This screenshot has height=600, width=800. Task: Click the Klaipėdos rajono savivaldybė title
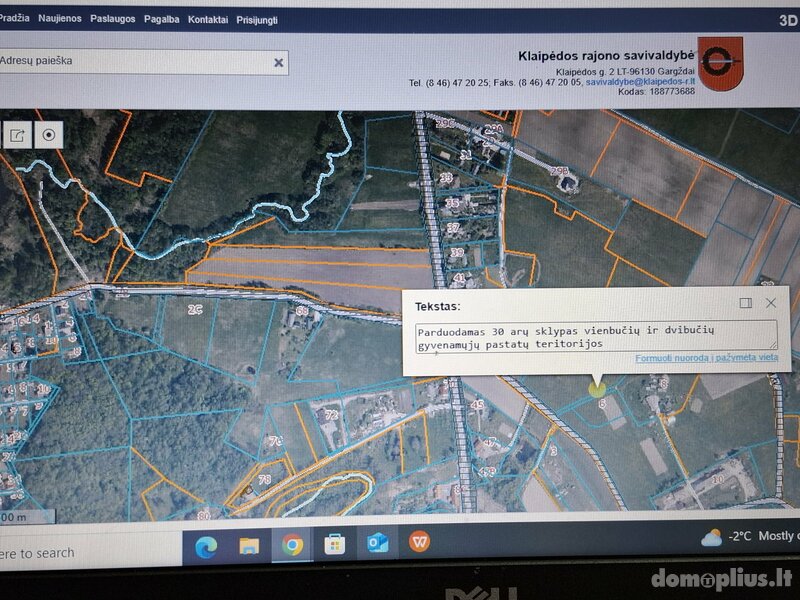(x=606, y=56)
